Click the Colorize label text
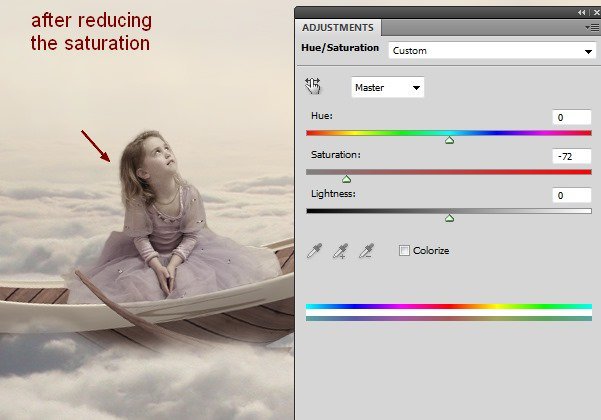 pyautogui.click(x=431, y=250)
